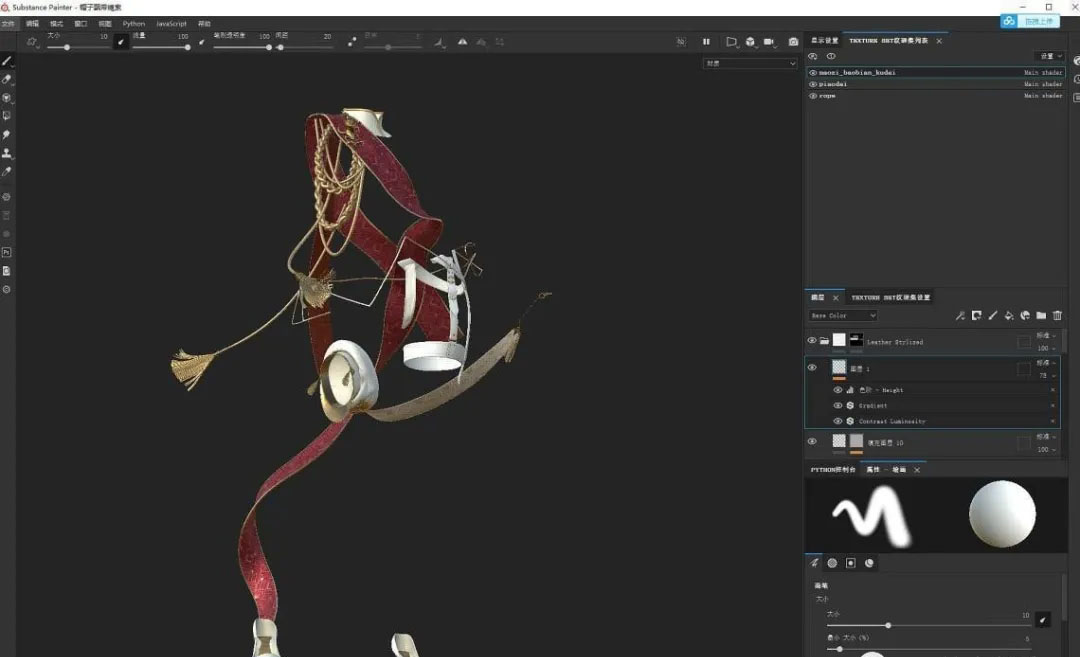
Task: Open the viewport material mode dropdown
Action: tap(750, 63)
